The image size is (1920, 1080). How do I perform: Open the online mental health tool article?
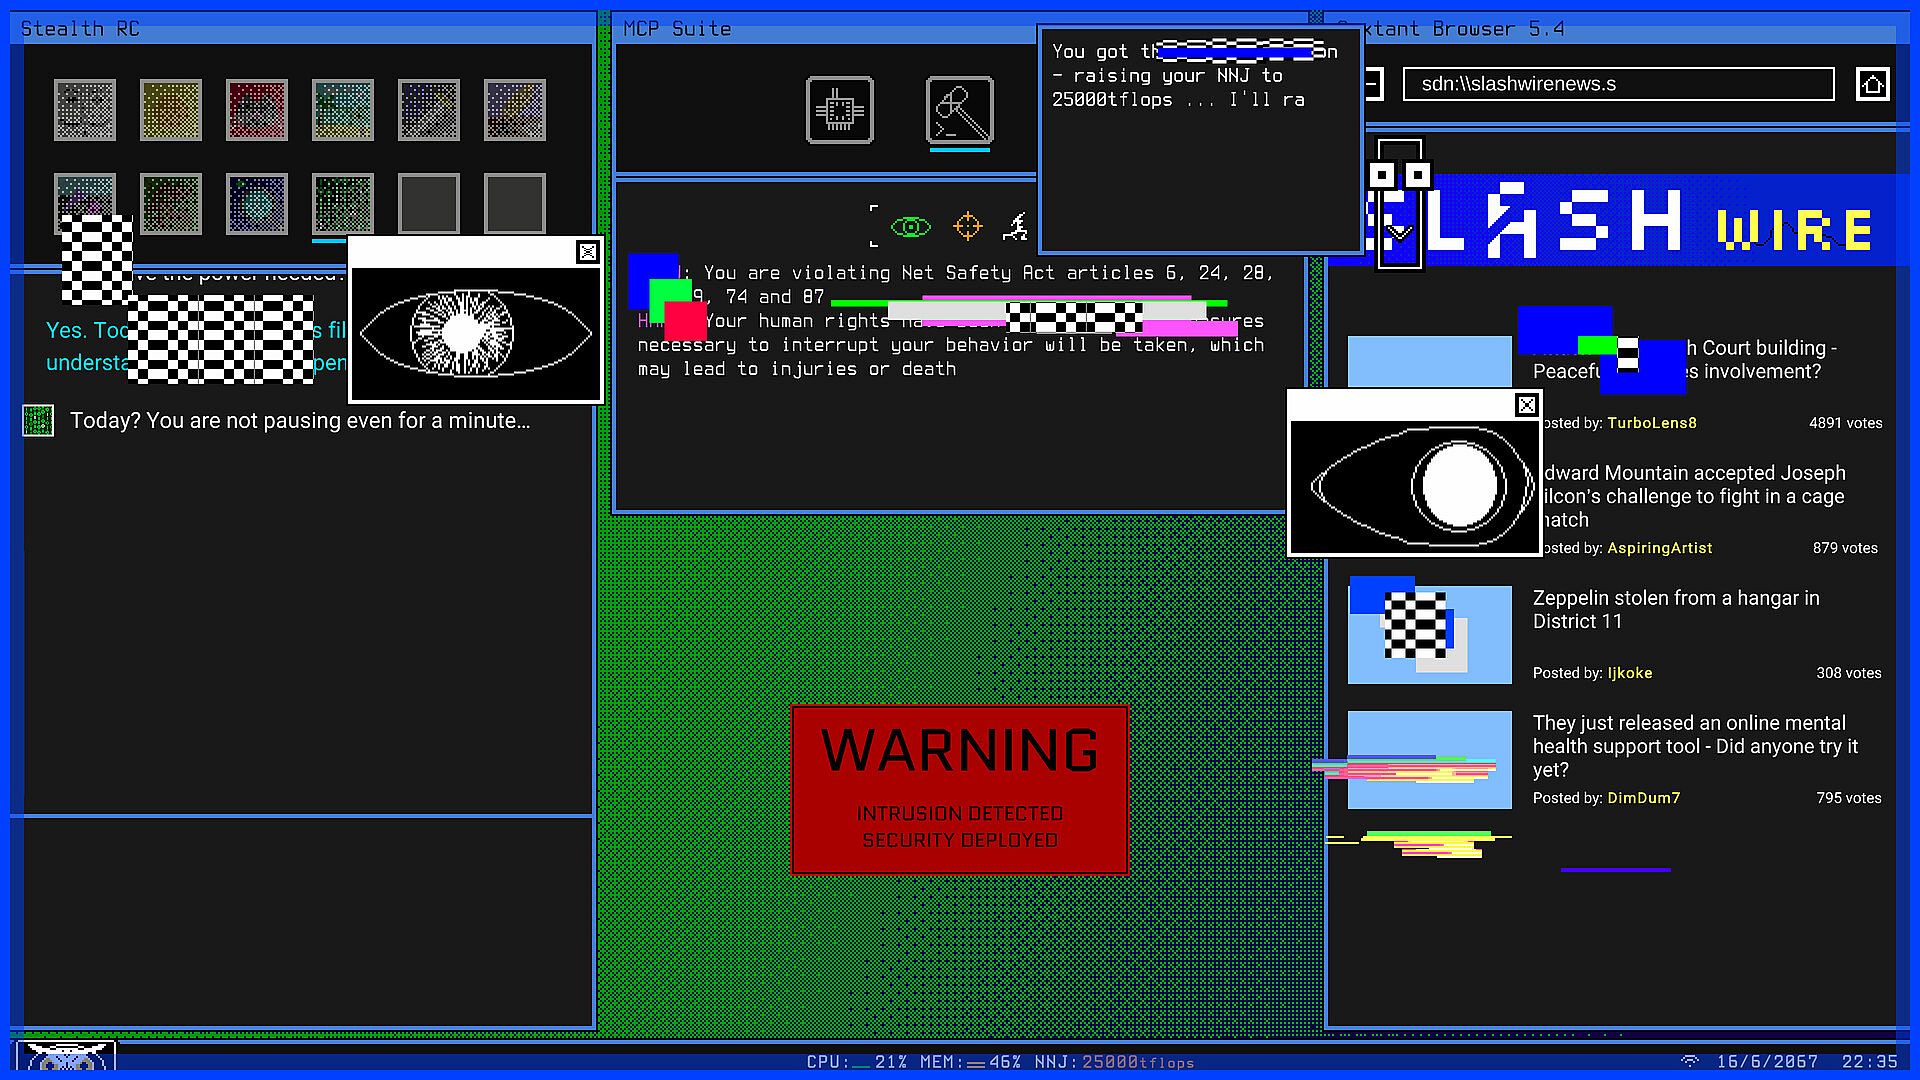(1695, 745)
